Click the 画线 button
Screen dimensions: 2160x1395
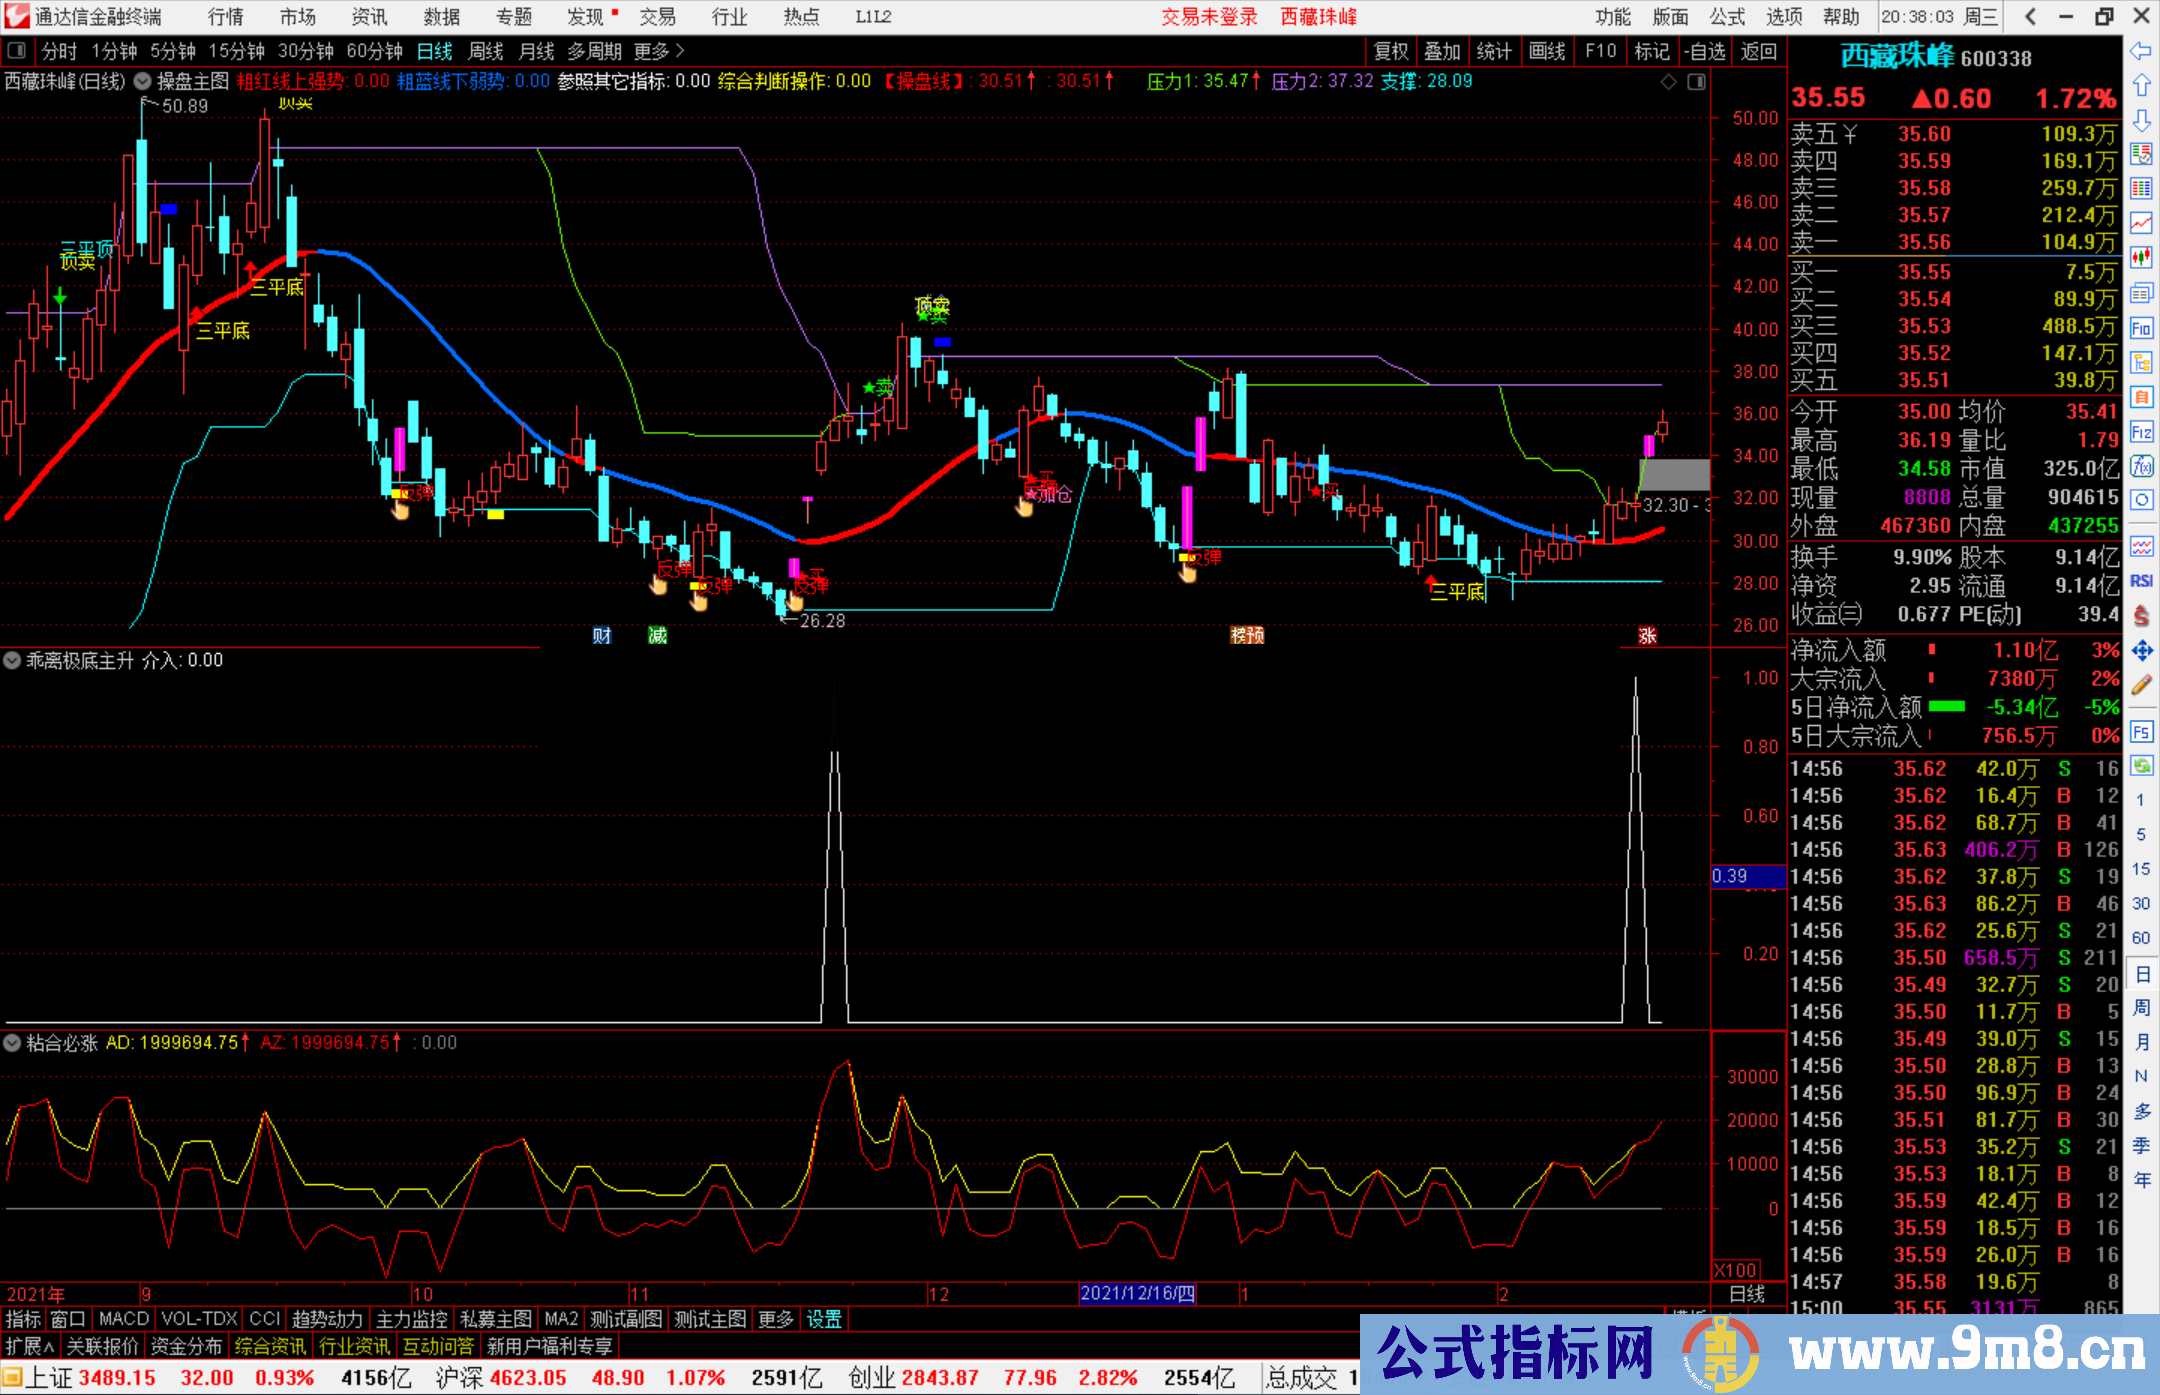tap(1546, 51)
